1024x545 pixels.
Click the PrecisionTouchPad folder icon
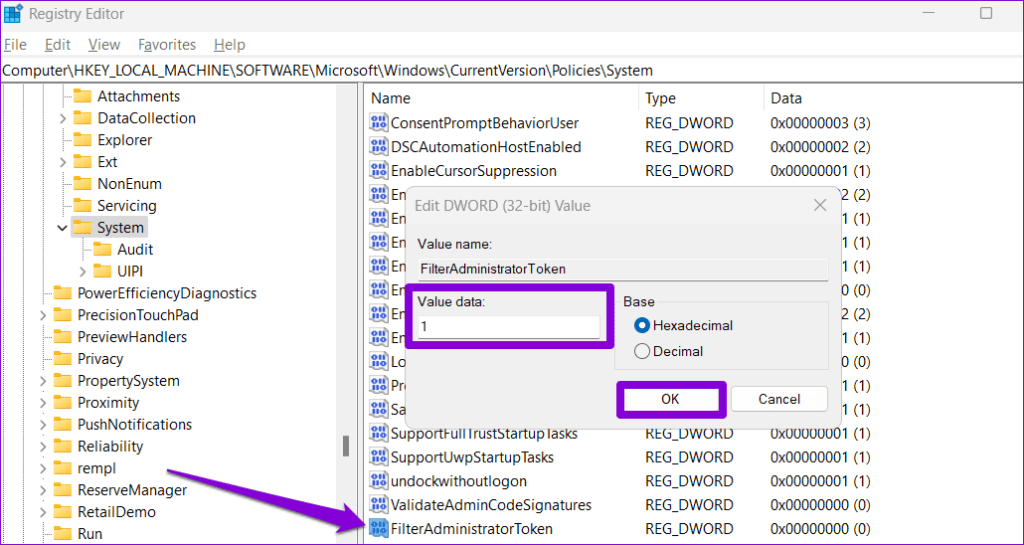[x=62, y=315]
